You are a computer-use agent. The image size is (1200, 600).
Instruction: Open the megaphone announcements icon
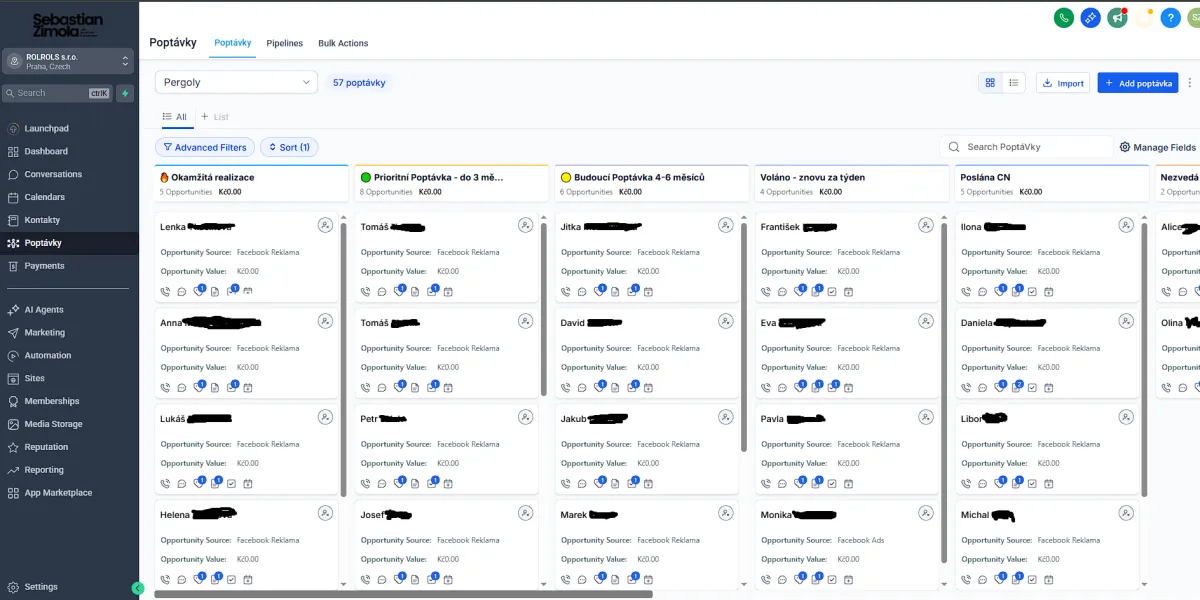click(x=1117, y=17)
